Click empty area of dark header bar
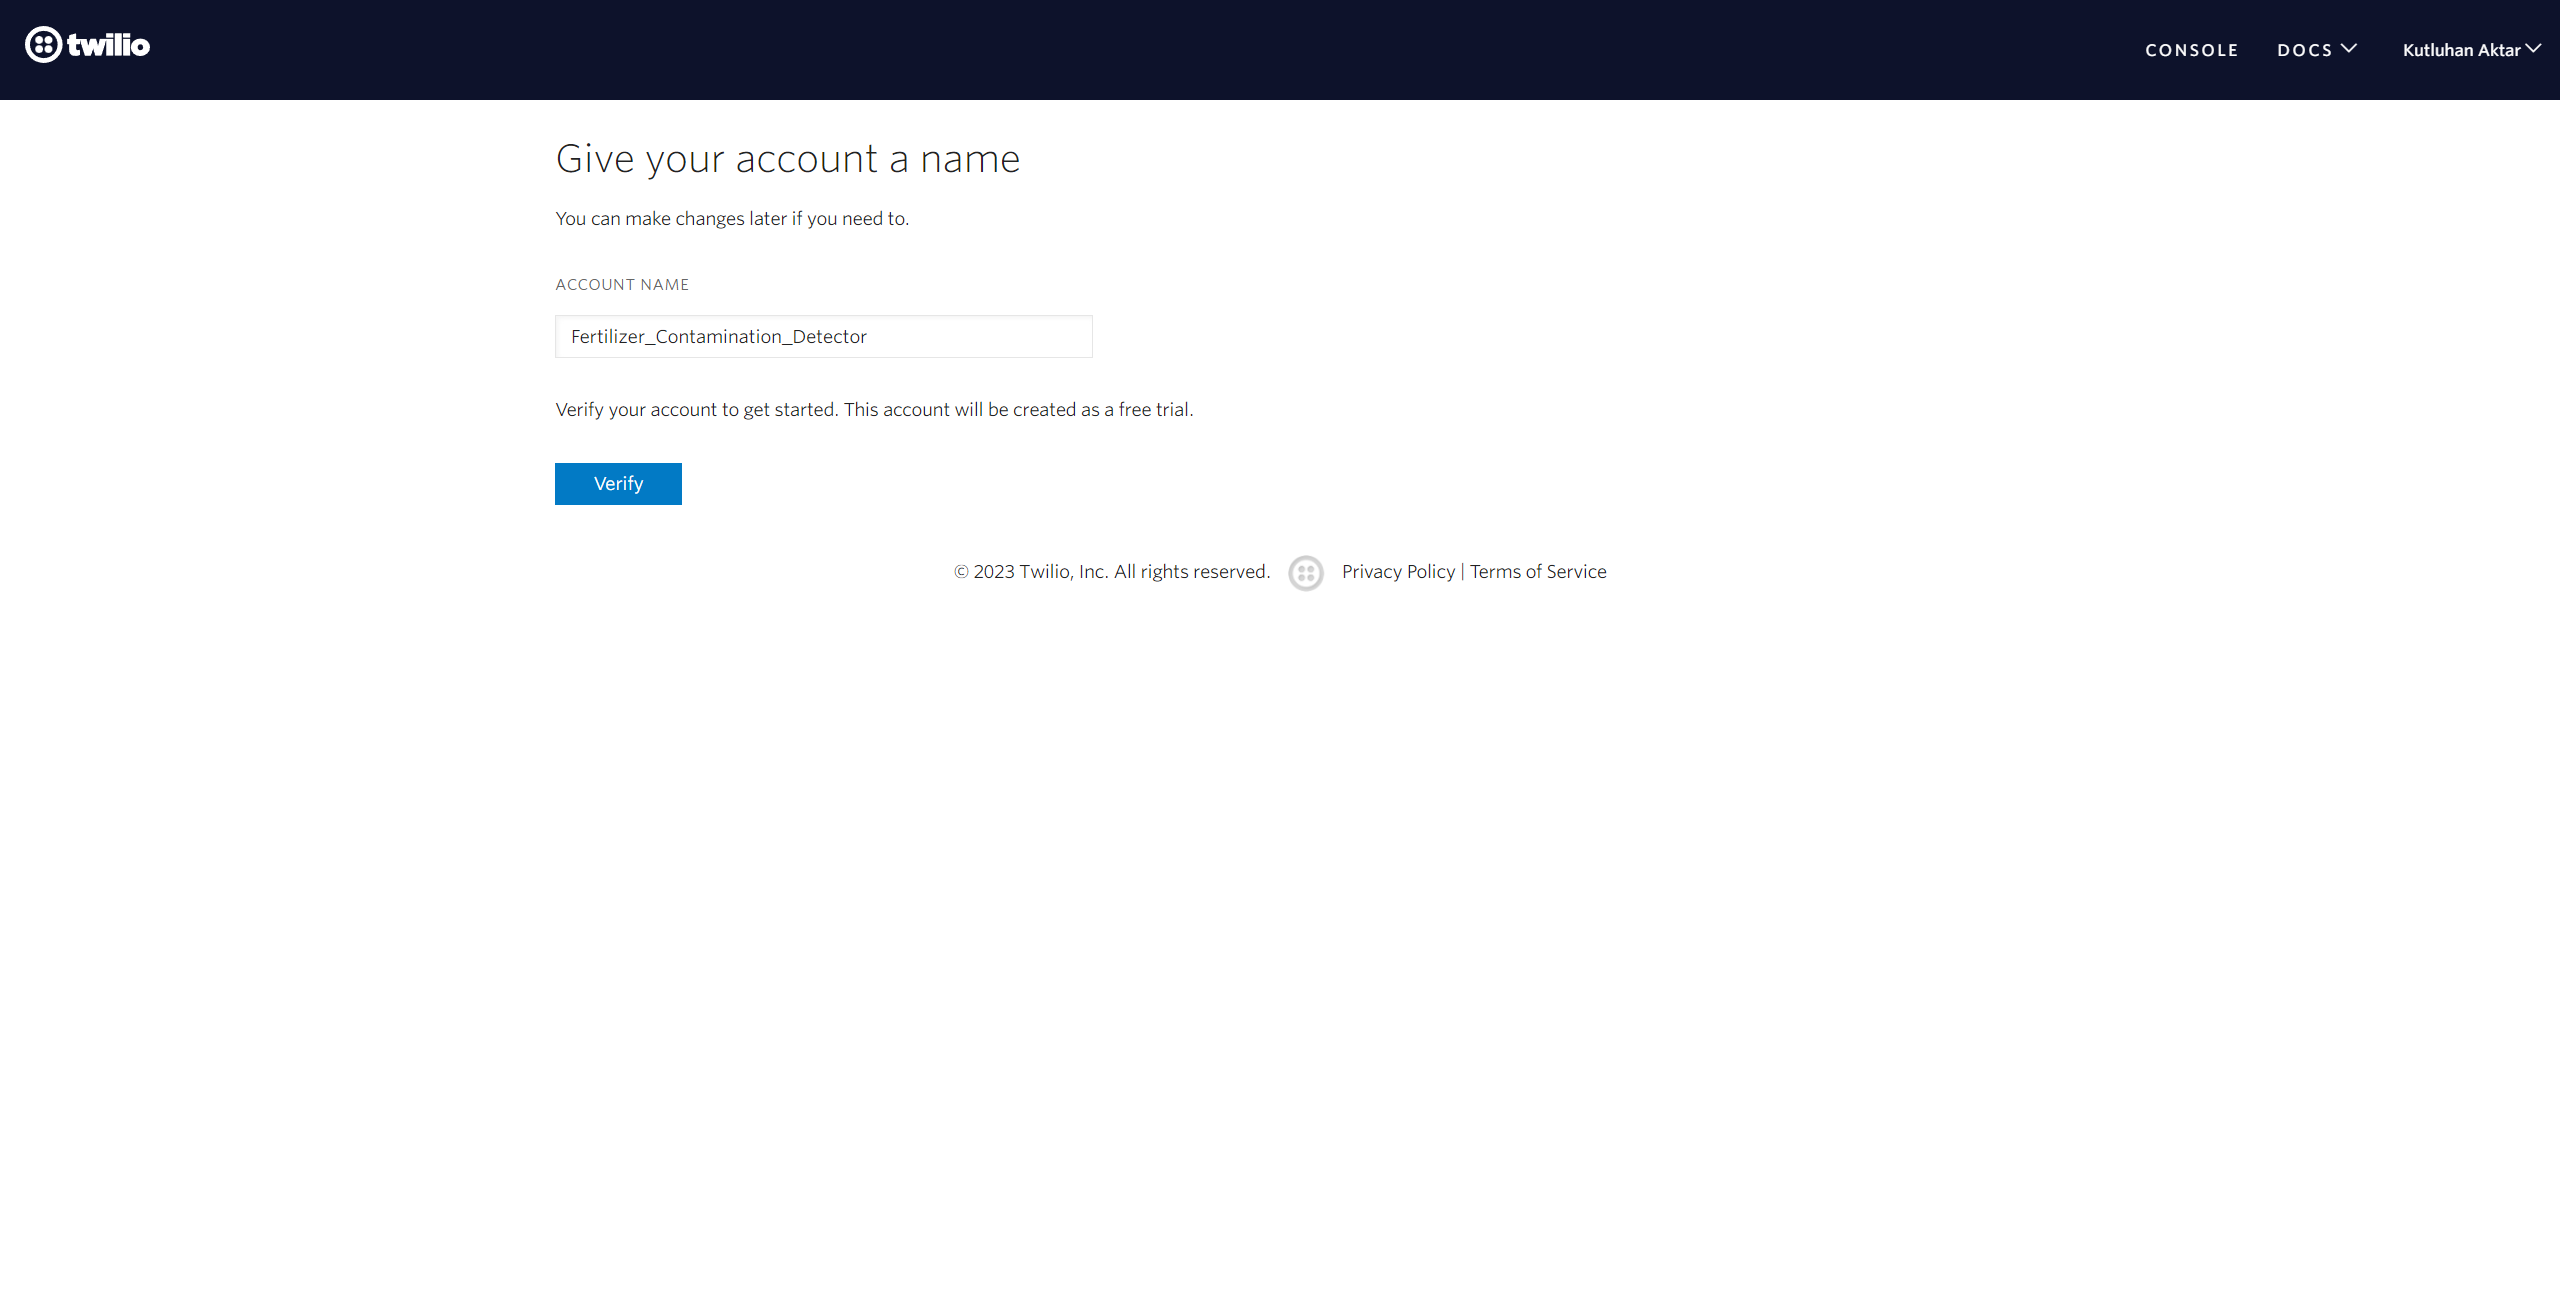 tap(1200, 50)
